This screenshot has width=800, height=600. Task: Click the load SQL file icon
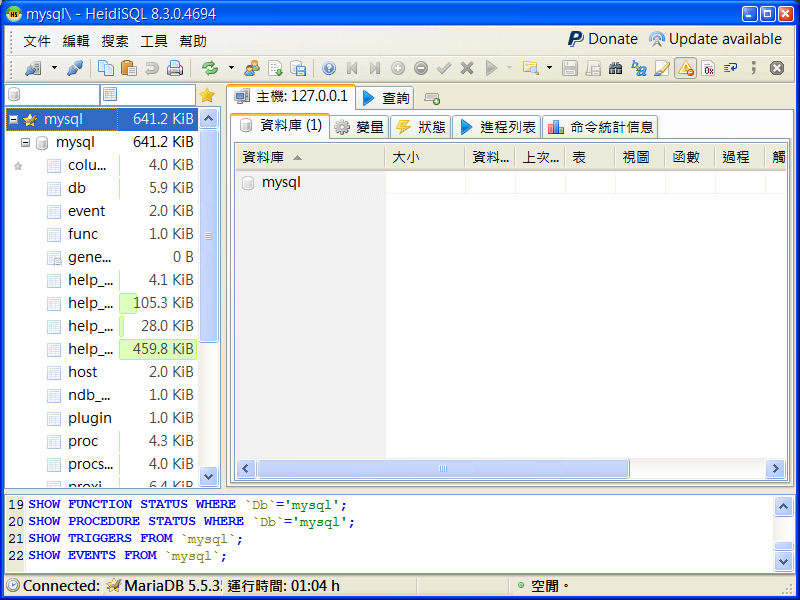[x=298, y=68]
